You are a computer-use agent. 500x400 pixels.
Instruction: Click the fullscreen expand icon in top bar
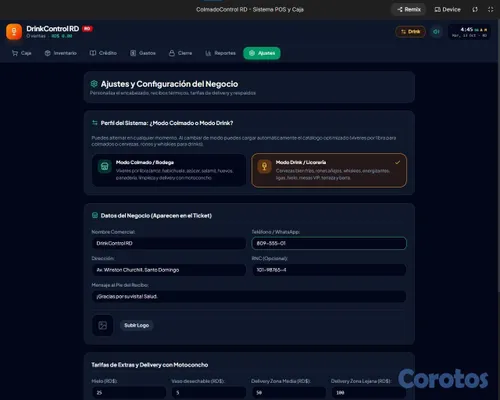[490, 9]
